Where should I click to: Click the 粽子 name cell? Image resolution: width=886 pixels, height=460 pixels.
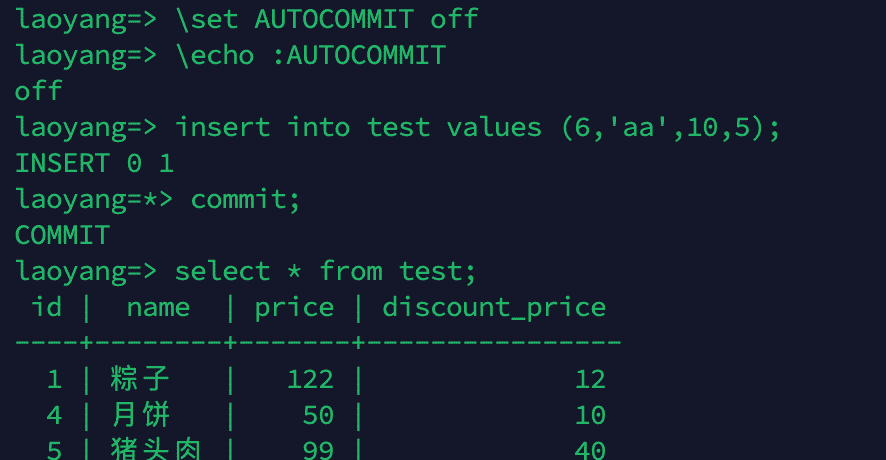[140, 379]
